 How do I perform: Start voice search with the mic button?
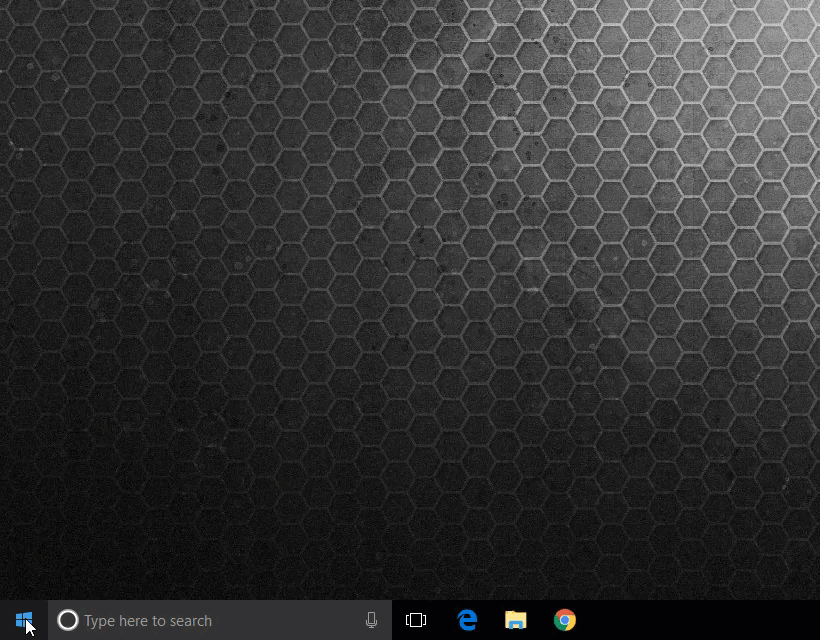(x=371, y=620)
